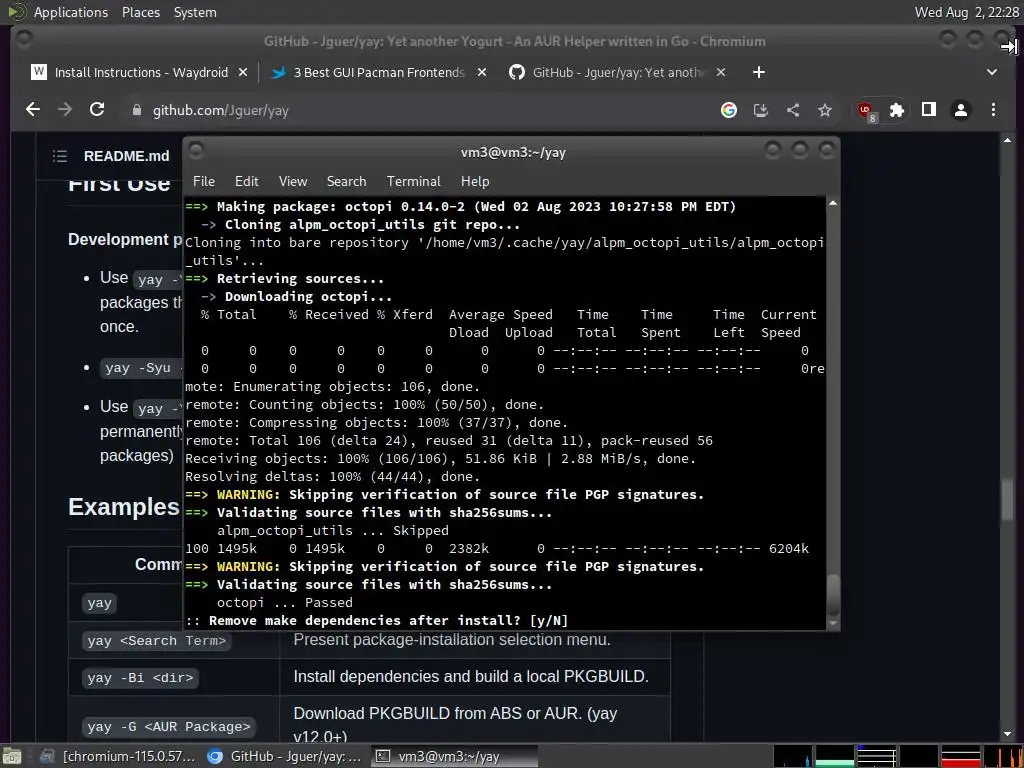Image resolution: width=1024 pixels, height=768 pixels.
Task: Click the README.md heading
Action: (126, 156)
